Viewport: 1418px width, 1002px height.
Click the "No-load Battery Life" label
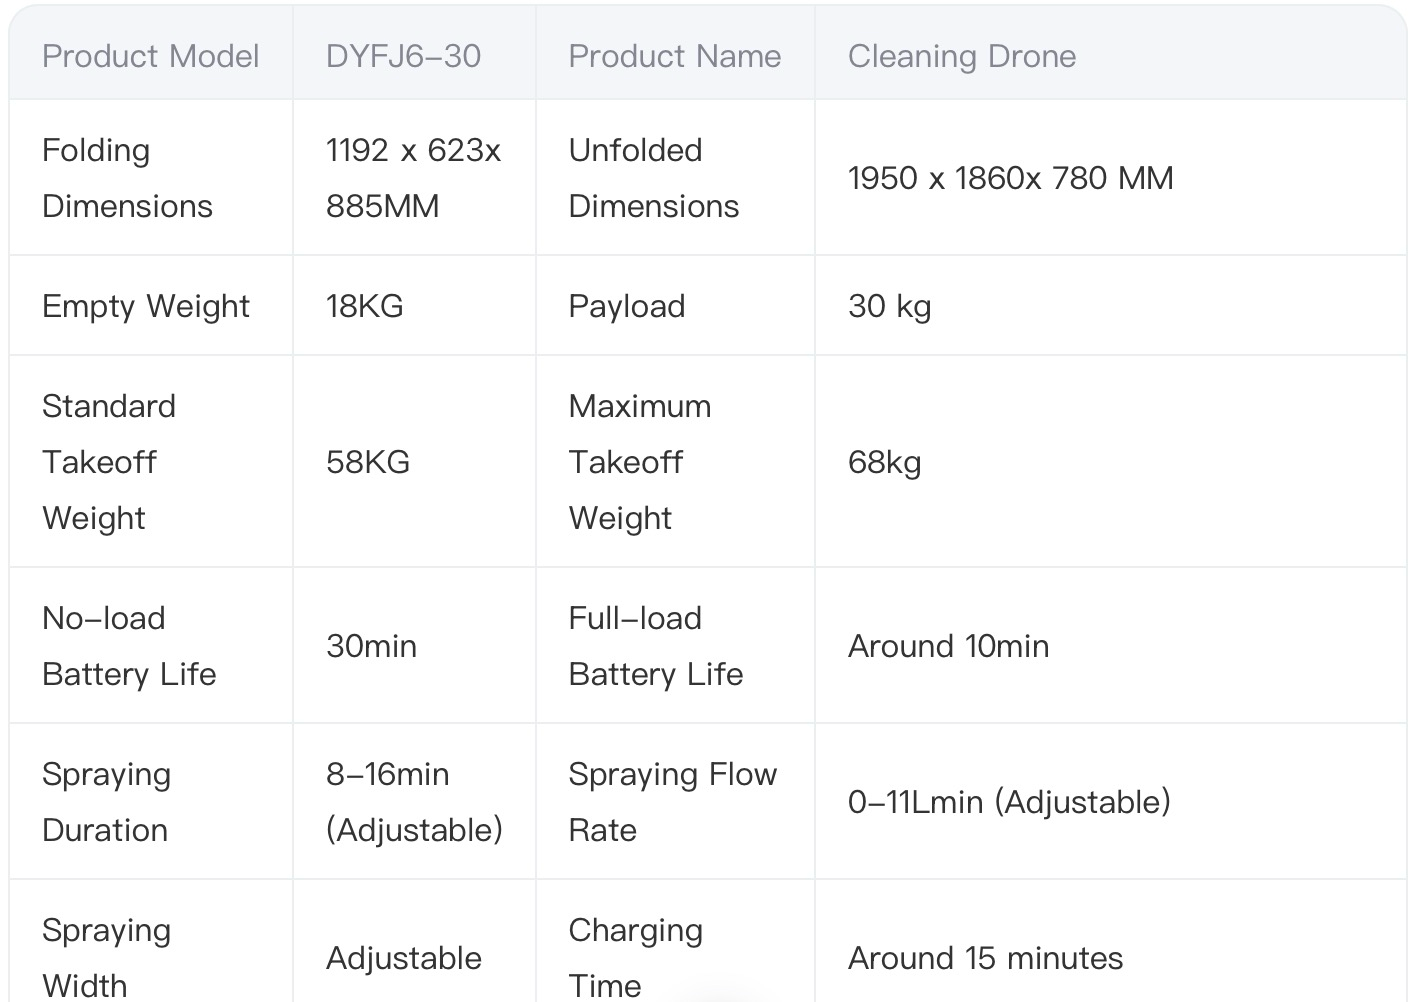[x=128, y=646]
